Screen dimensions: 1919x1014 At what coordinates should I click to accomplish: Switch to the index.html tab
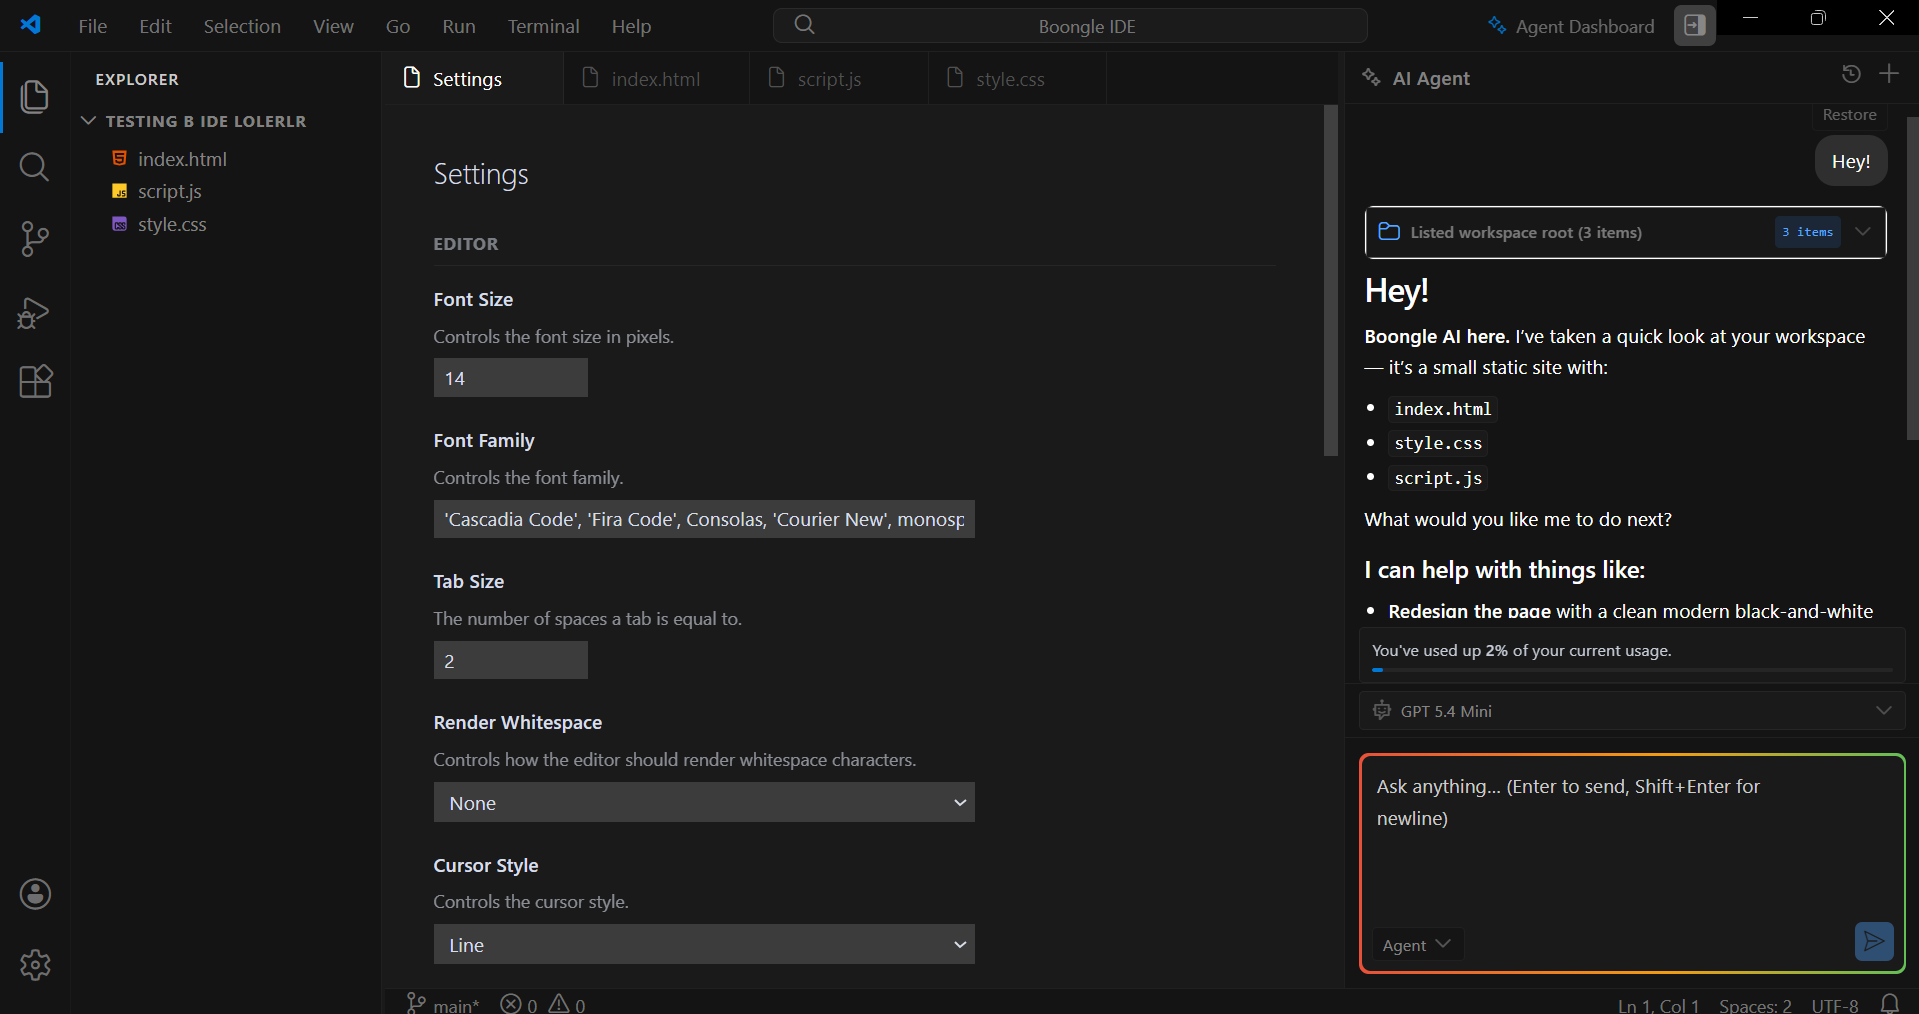coord(657,78)
